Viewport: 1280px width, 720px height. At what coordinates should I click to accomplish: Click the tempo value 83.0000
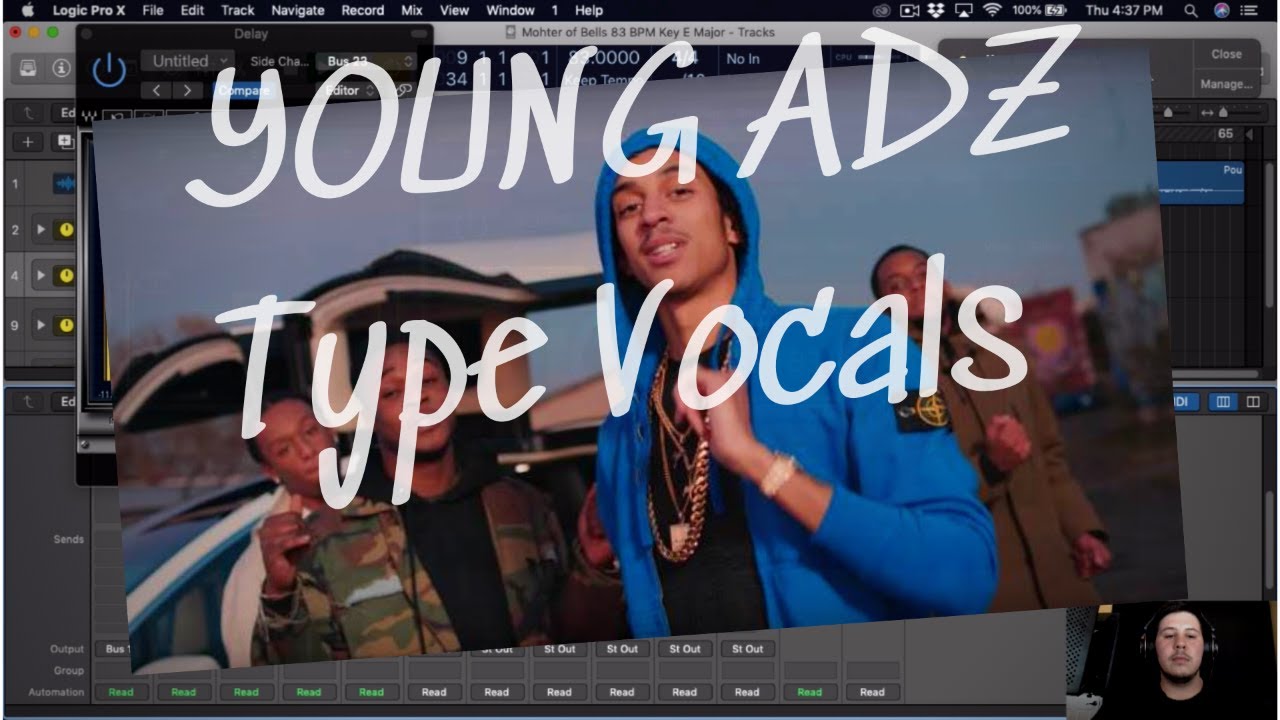tap(604, 58)
